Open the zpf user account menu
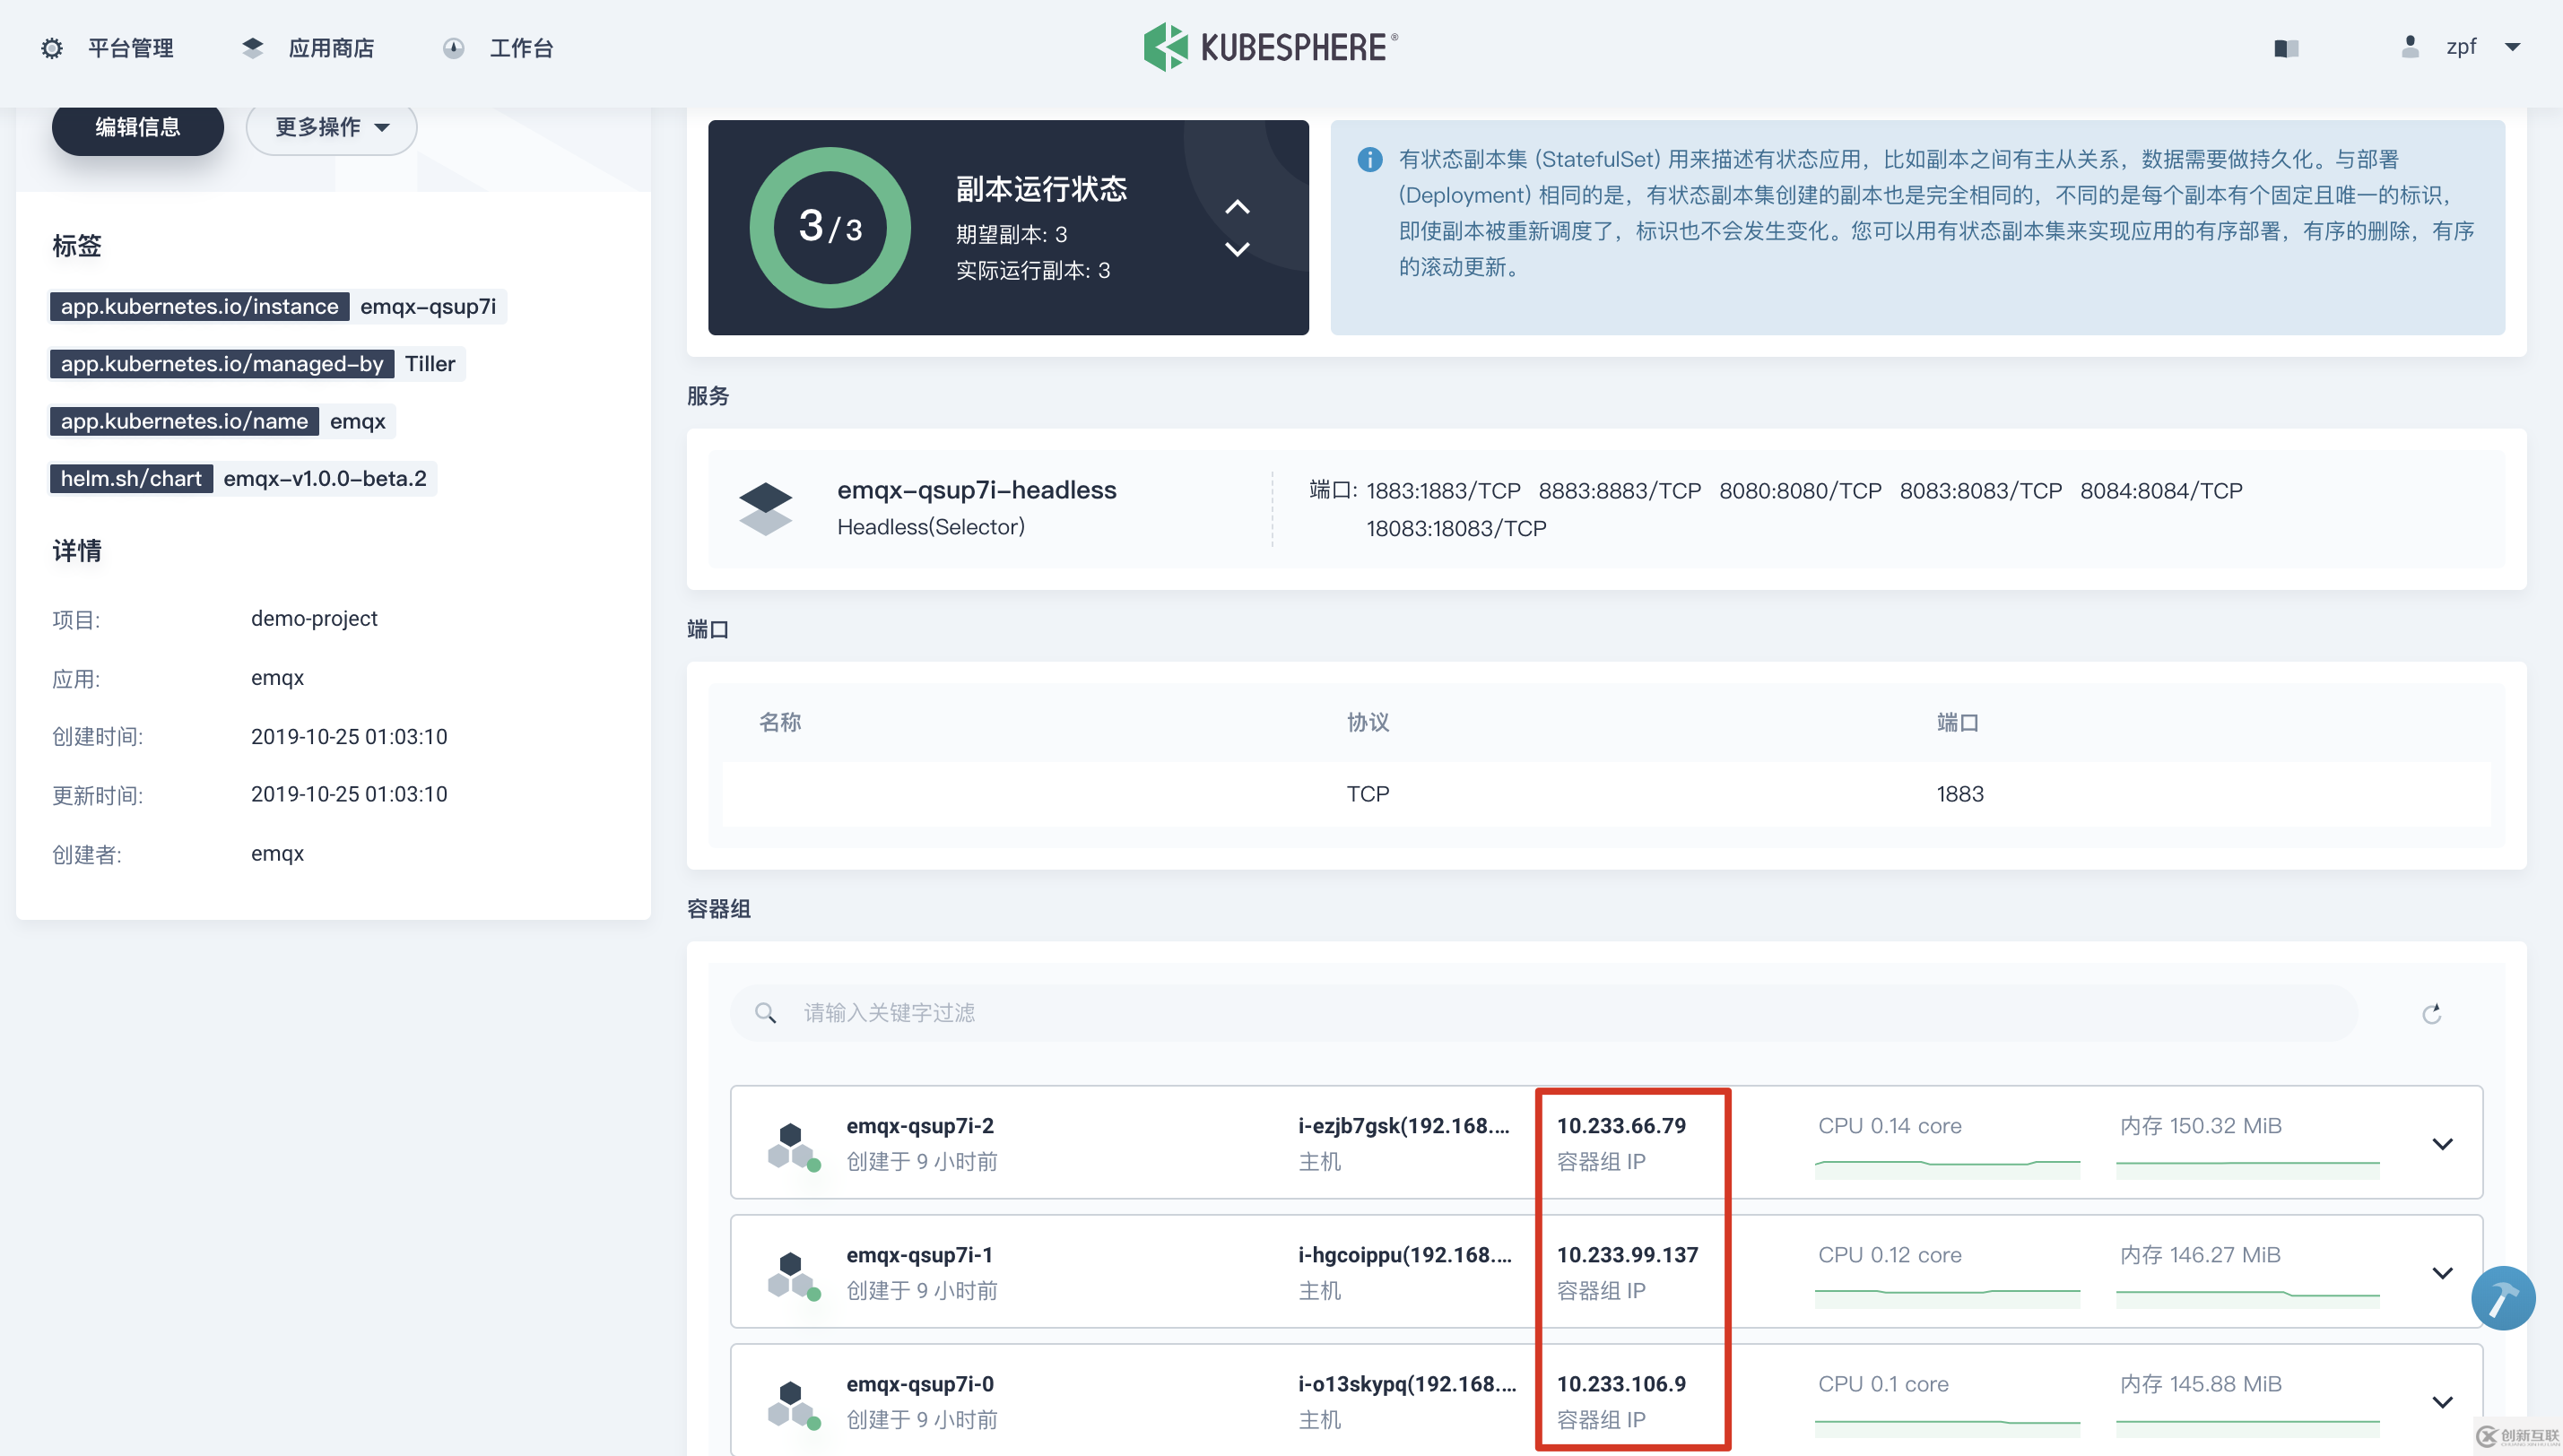The height and width of the screenshot is (1456, 2563). [x=2460, y=47]
